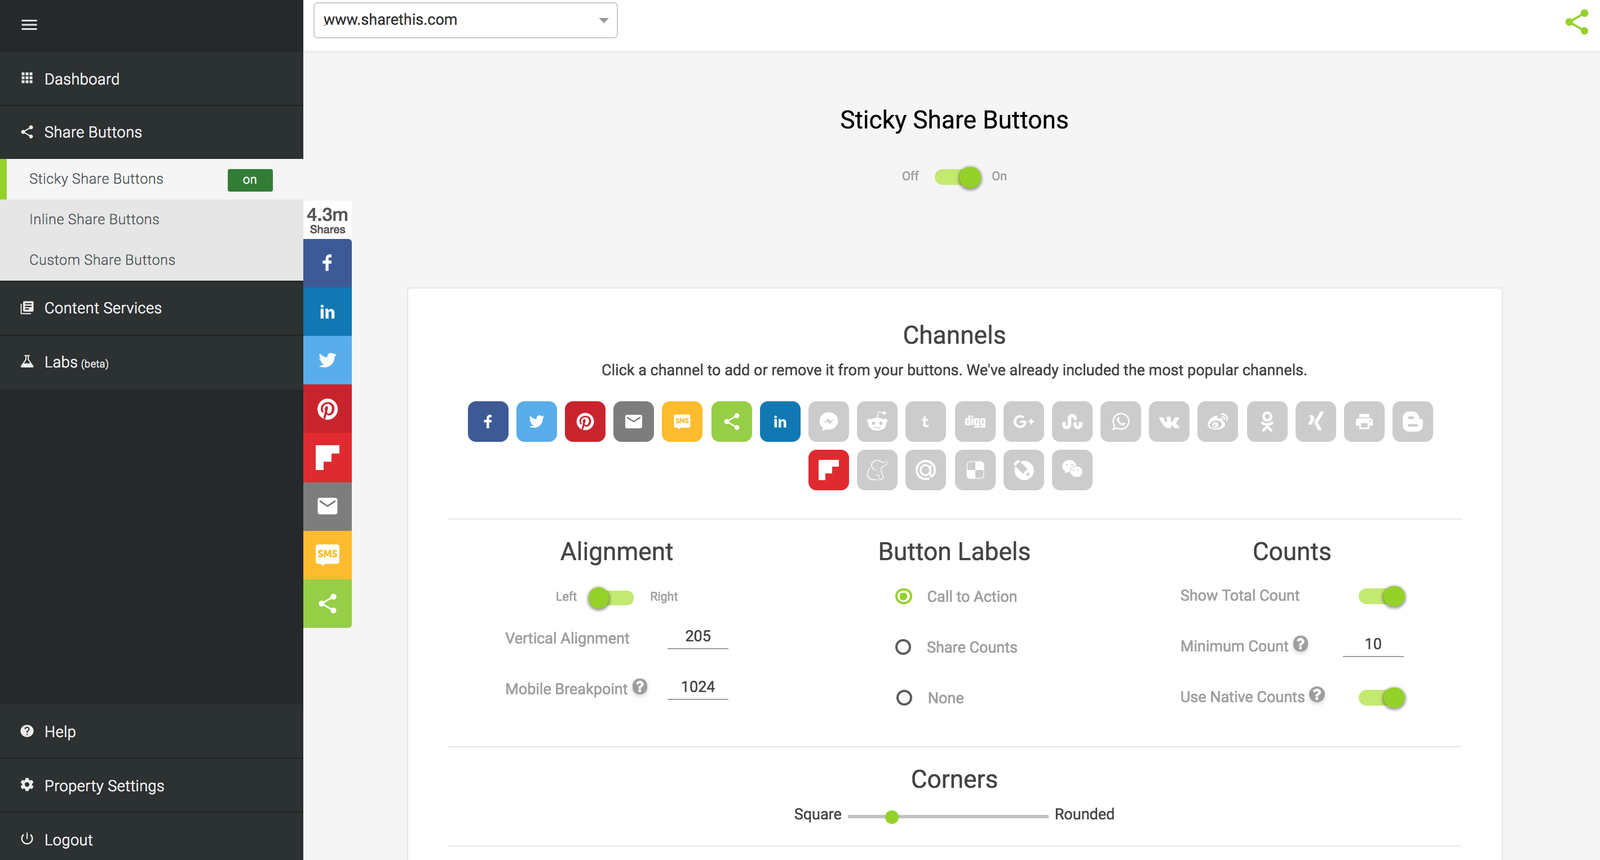Image resolution: width=1600 pixels, height=860 pixels.
Task: Add the VK channel
Action: 1169,422
